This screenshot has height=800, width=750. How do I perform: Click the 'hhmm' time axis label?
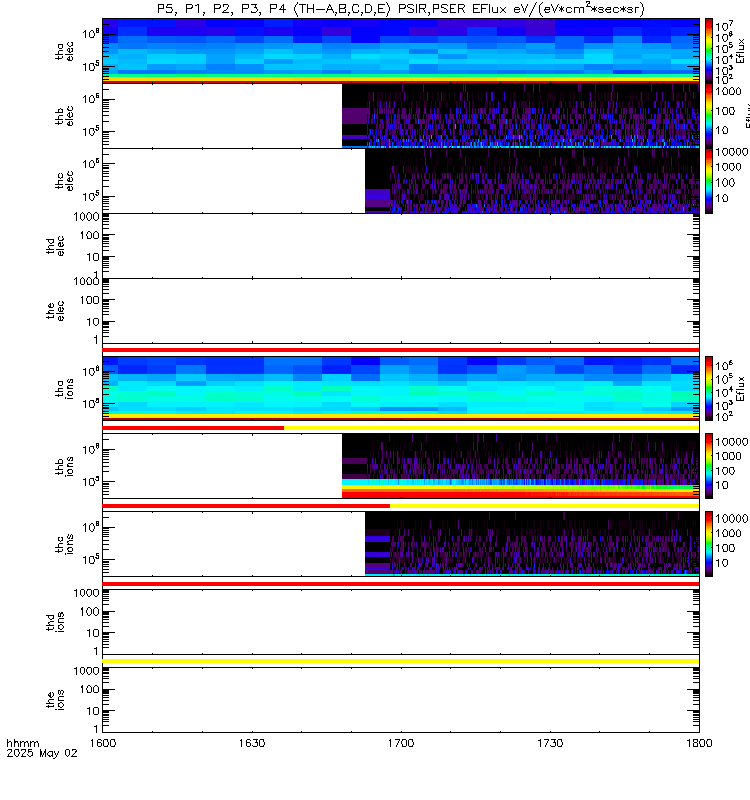[x=22, y=743]
